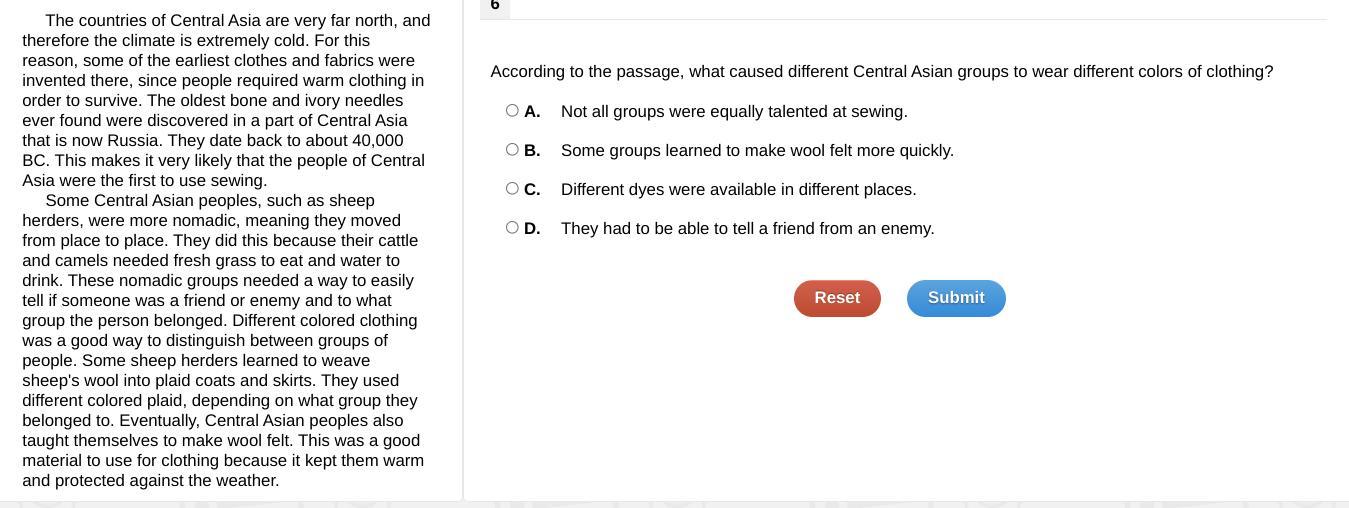The width and height of the screenshot is (1349, 508).
Task: Click answer text about different dyes available
Action: pyautogui.click(x=738, y=190)
